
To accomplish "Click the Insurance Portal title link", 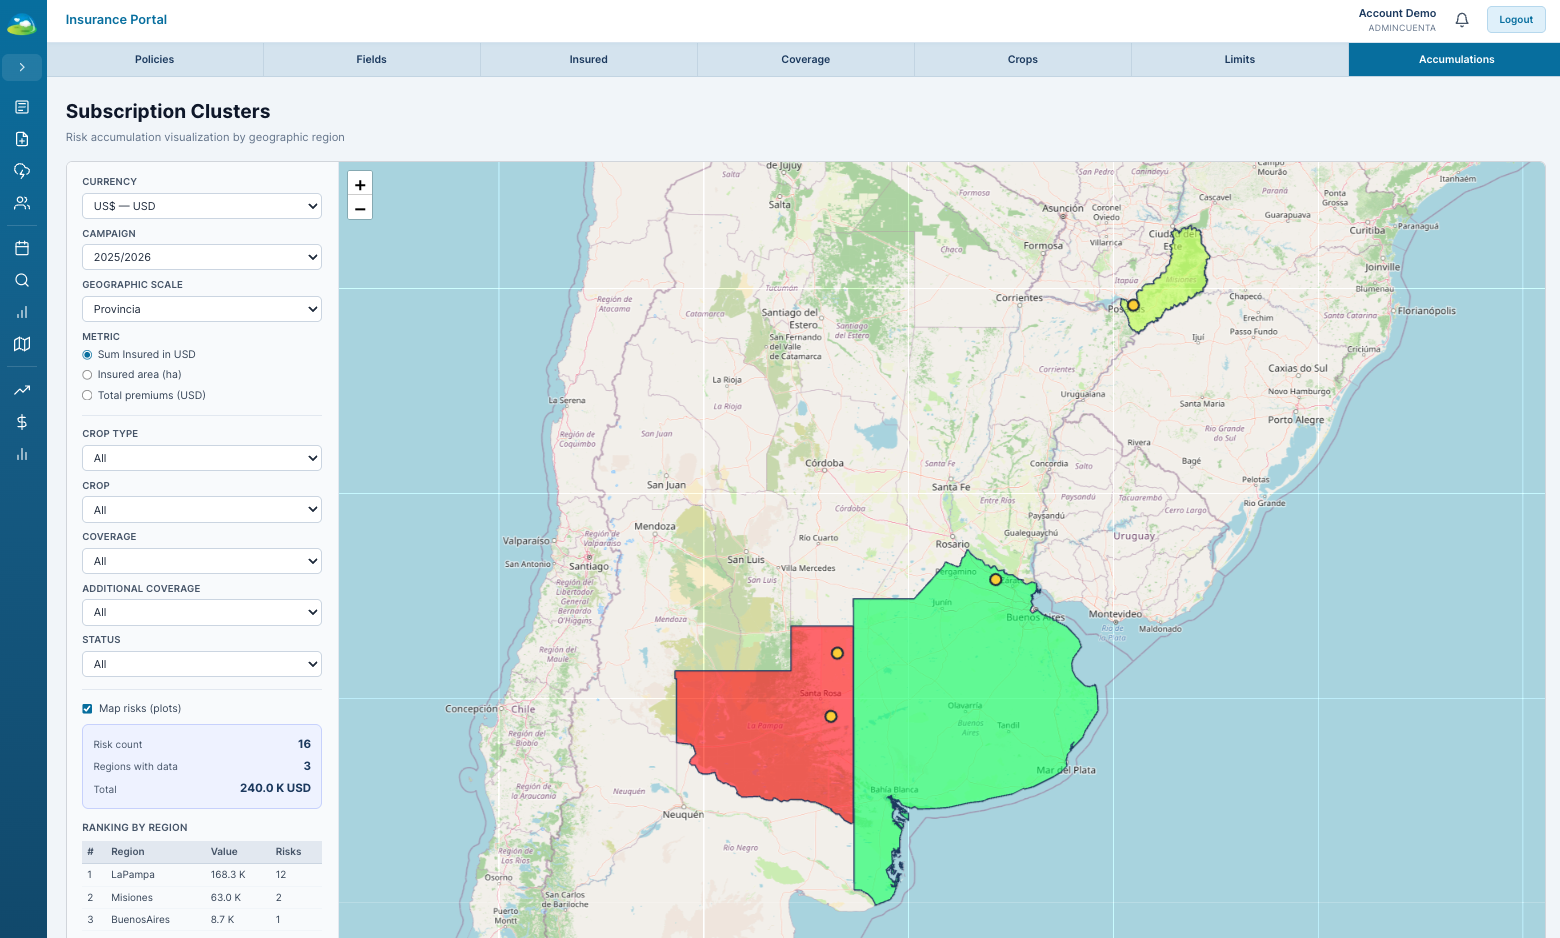I will pyautogui.click(x=116, y=20).
